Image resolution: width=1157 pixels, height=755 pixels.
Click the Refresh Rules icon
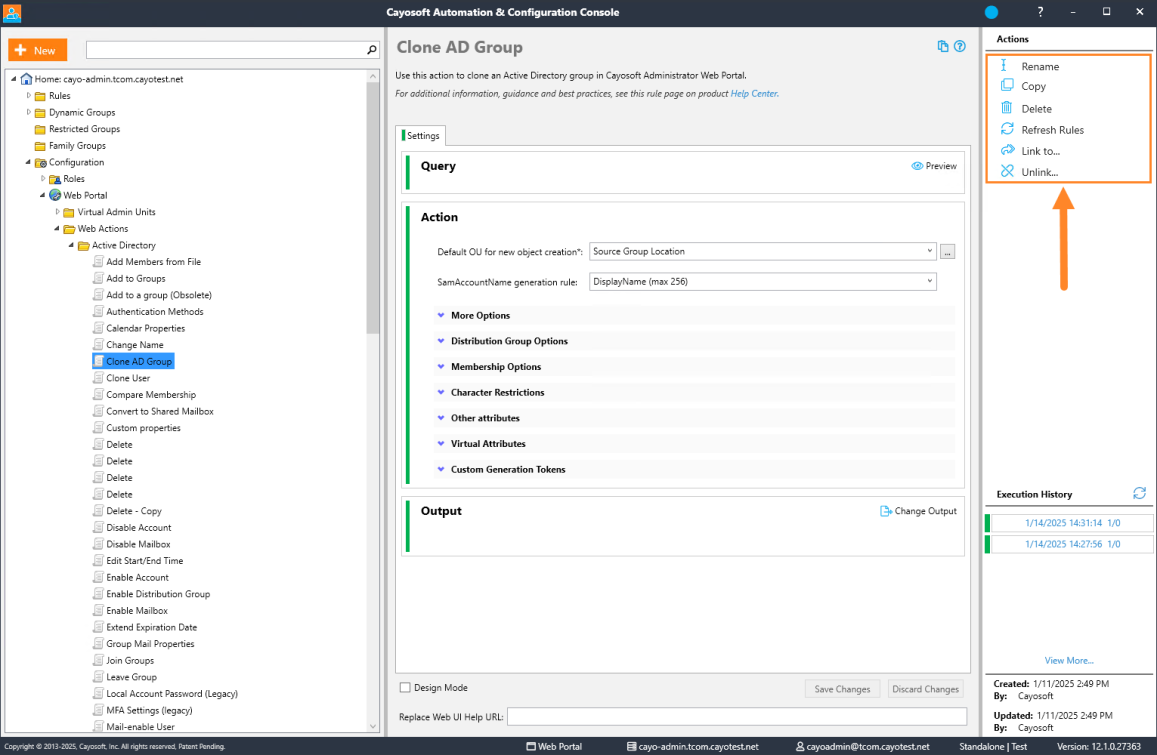pyautogui.click(x=1007, y=129)
